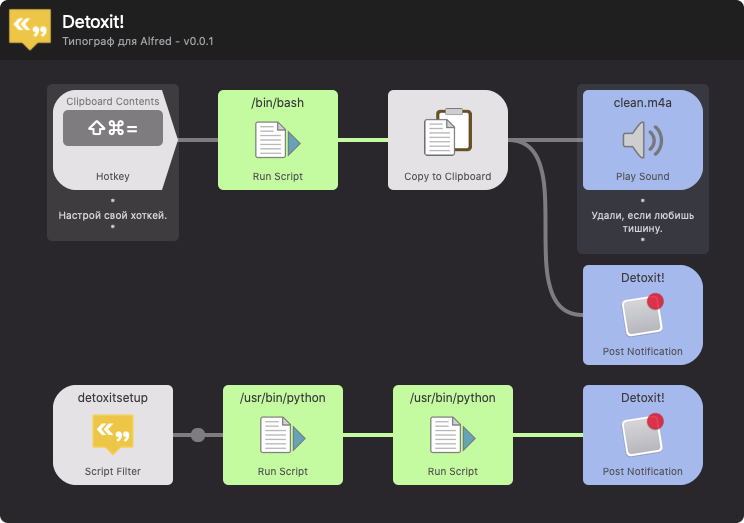
Task: Click the 'Clipboard Contents' label on Hotkey node
Action: coord(113,102)
